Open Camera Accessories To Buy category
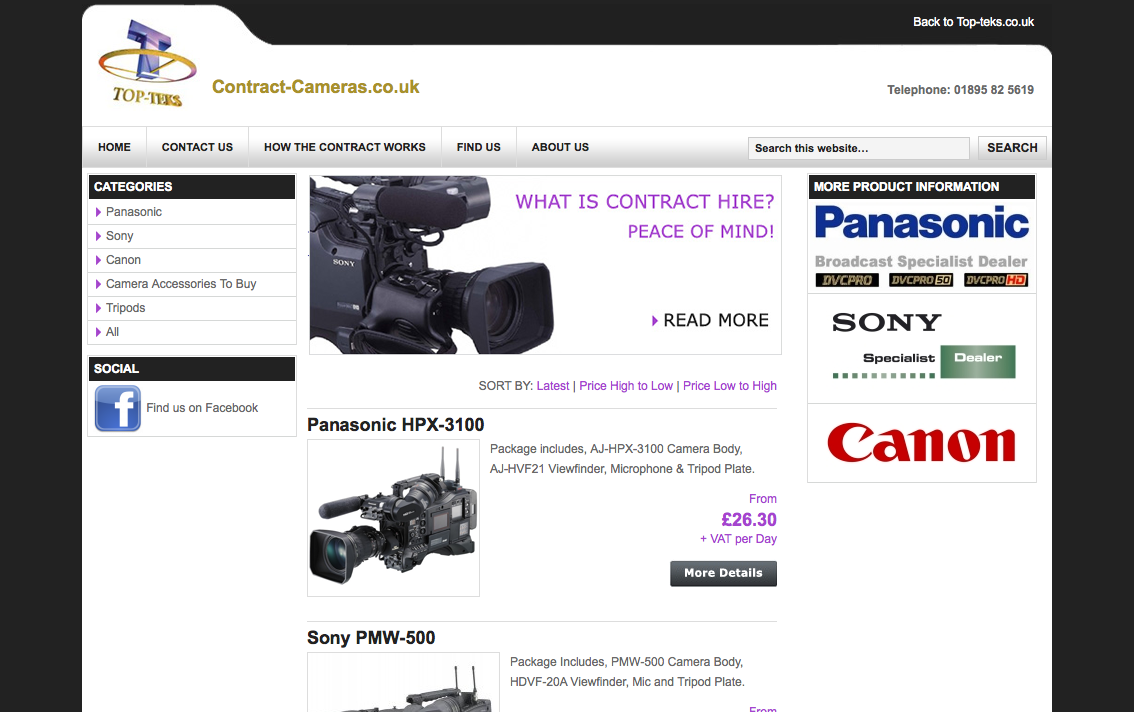 [181, 284]
